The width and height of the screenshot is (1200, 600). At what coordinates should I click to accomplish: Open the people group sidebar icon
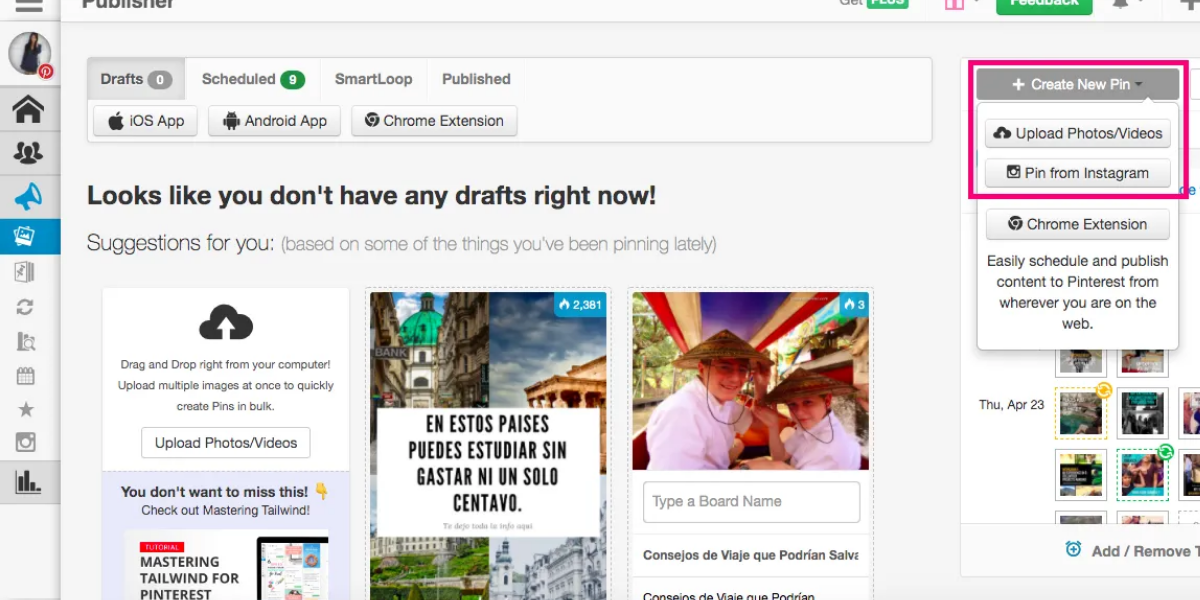(28, 153)
